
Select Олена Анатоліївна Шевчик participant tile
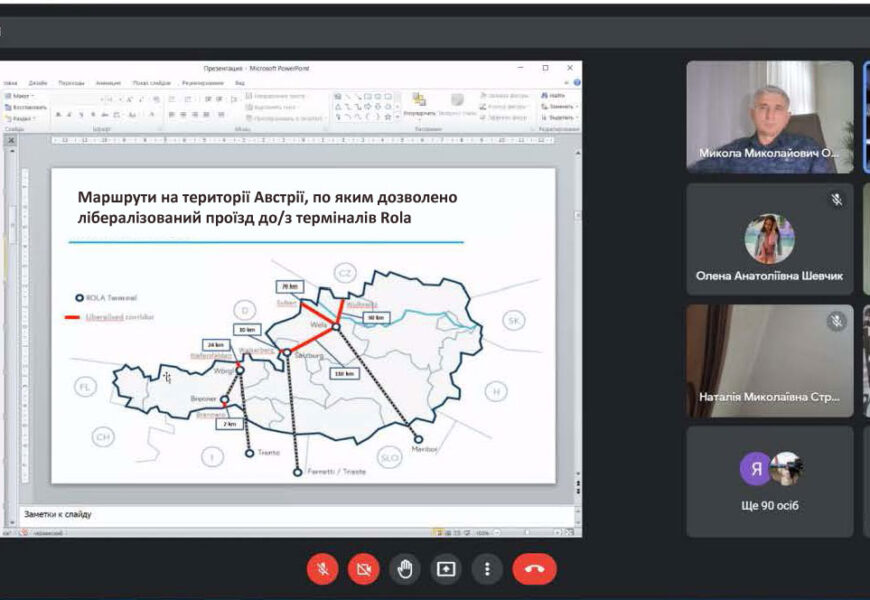click(769, 238)
